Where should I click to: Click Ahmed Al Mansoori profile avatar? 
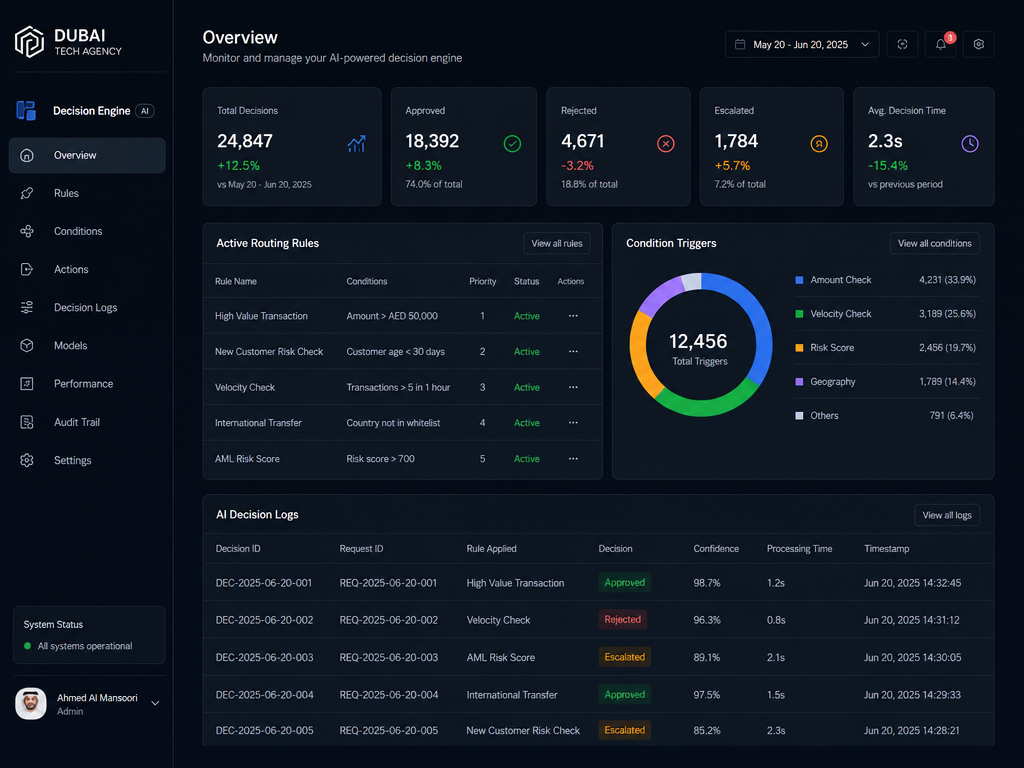pos(31,703)
